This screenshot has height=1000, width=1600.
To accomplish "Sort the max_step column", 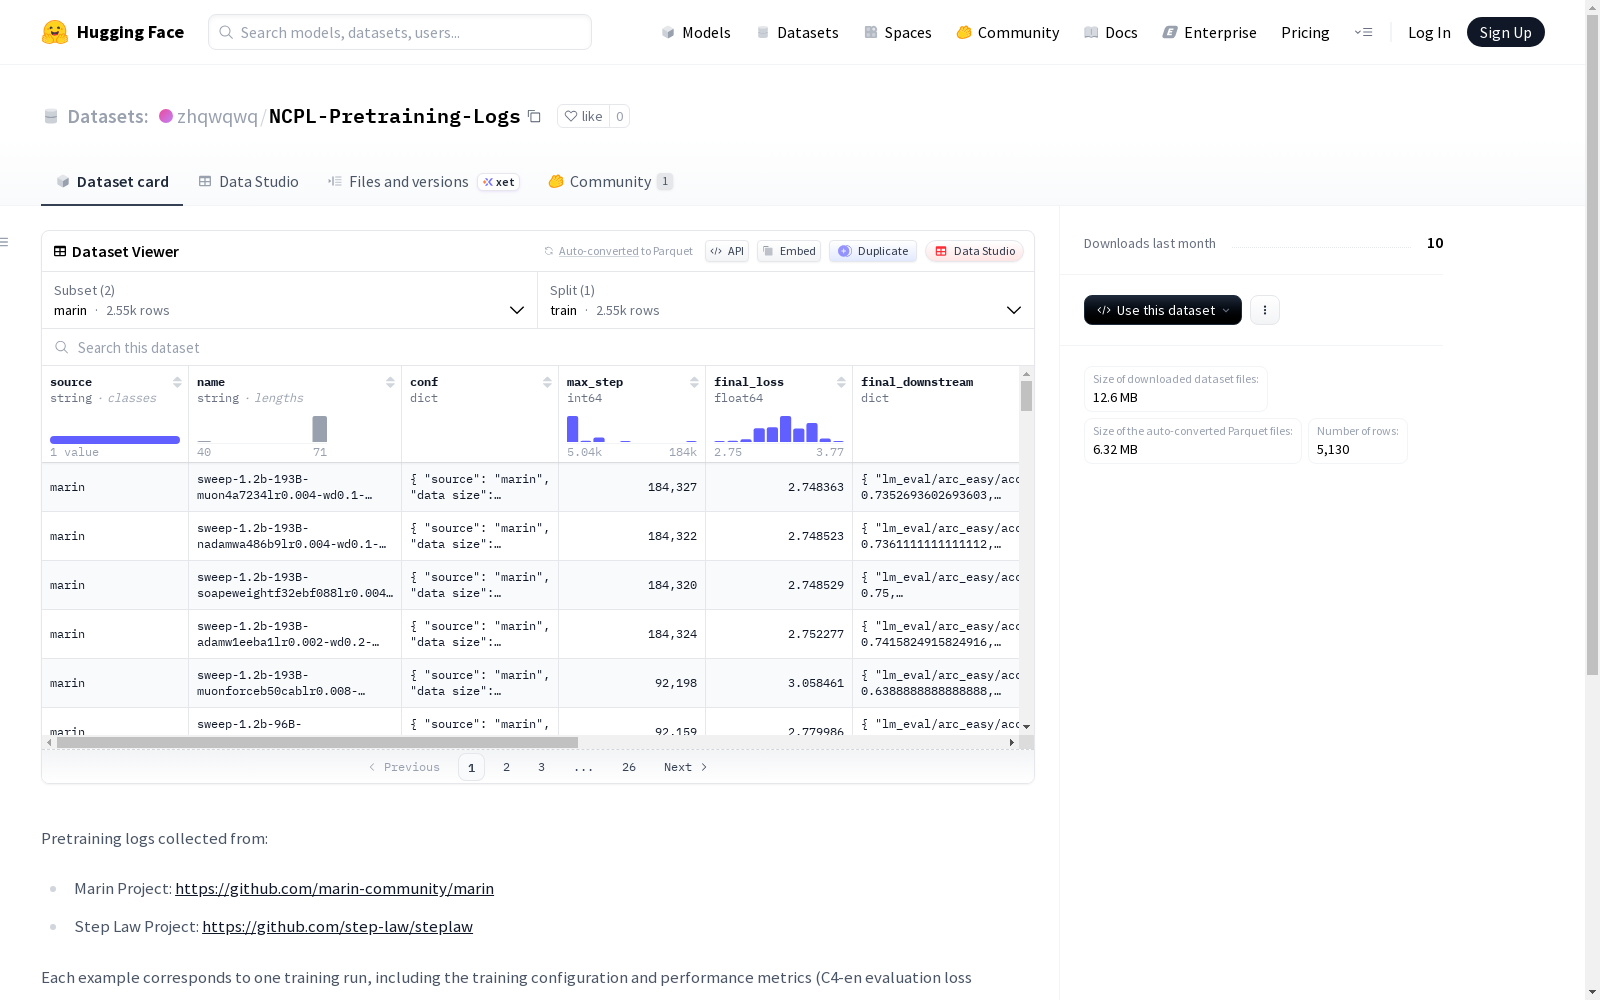I will [x=694, y=382].
